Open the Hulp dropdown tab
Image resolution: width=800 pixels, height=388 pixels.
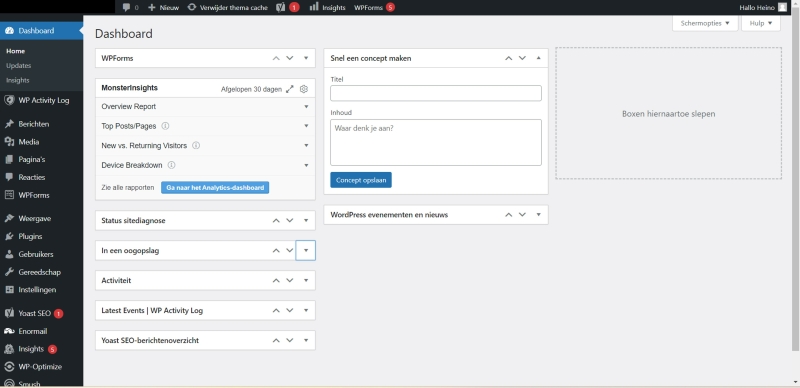pyautogui.click(x=761, y=23)
